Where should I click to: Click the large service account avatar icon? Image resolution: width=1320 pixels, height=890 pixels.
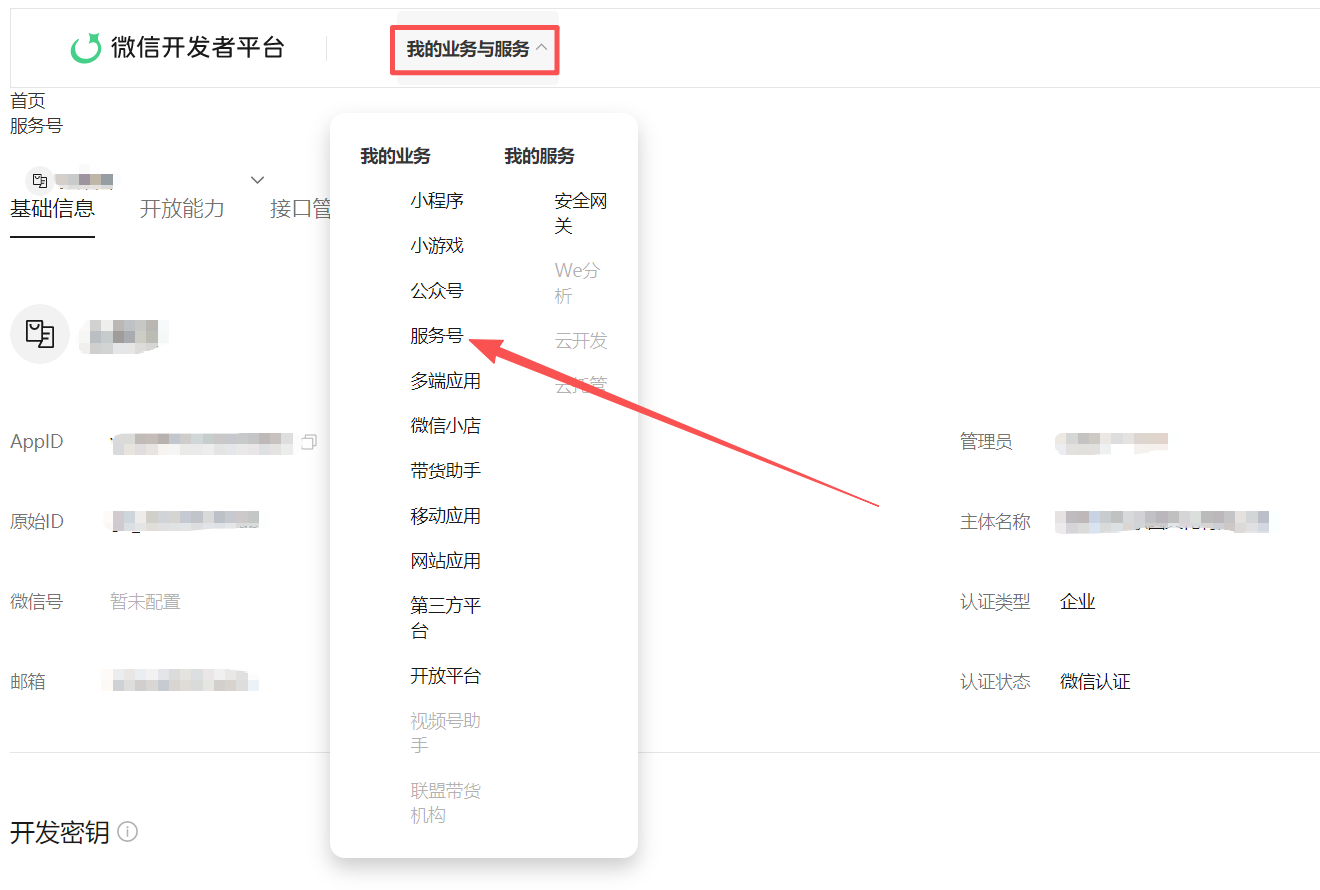[x=40, y=334]
